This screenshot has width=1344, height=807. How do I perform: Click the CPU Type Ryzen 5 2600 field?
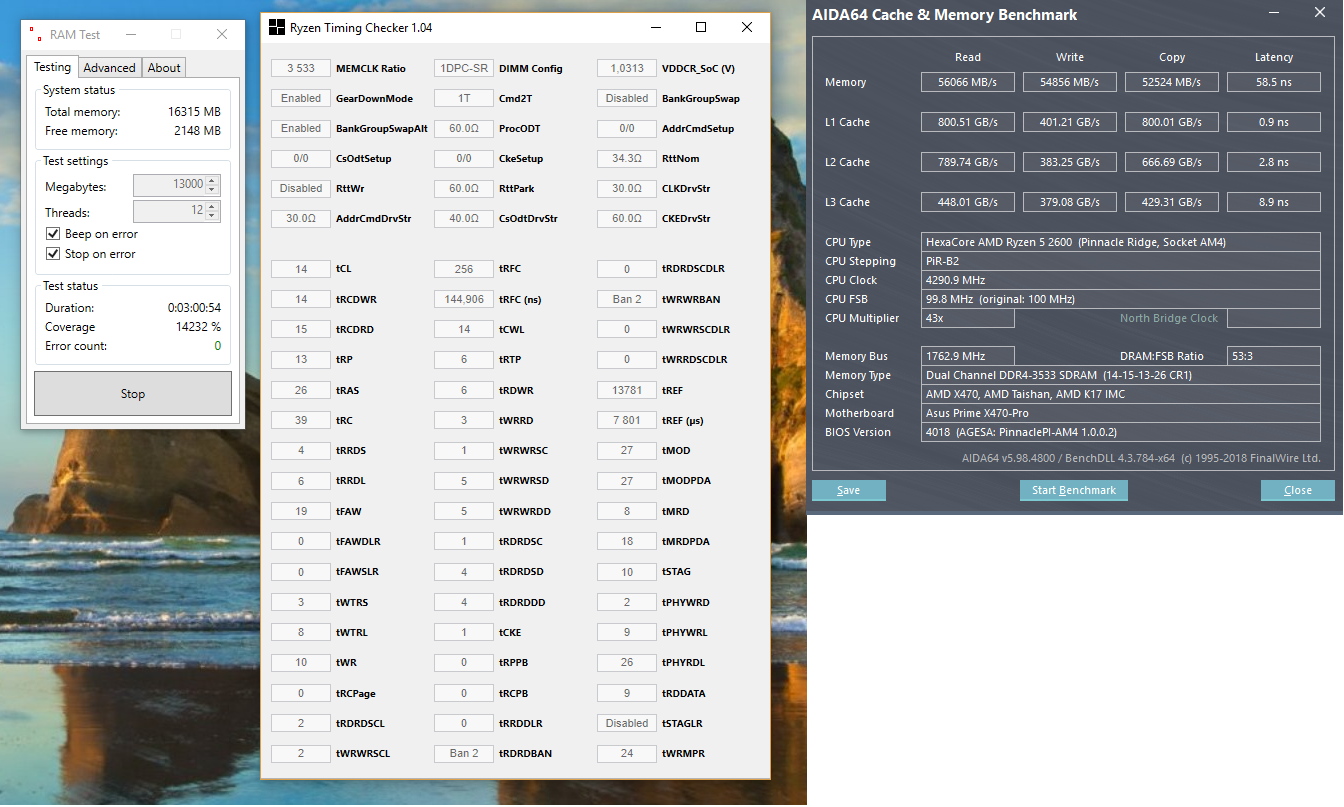coord(1121,242)
